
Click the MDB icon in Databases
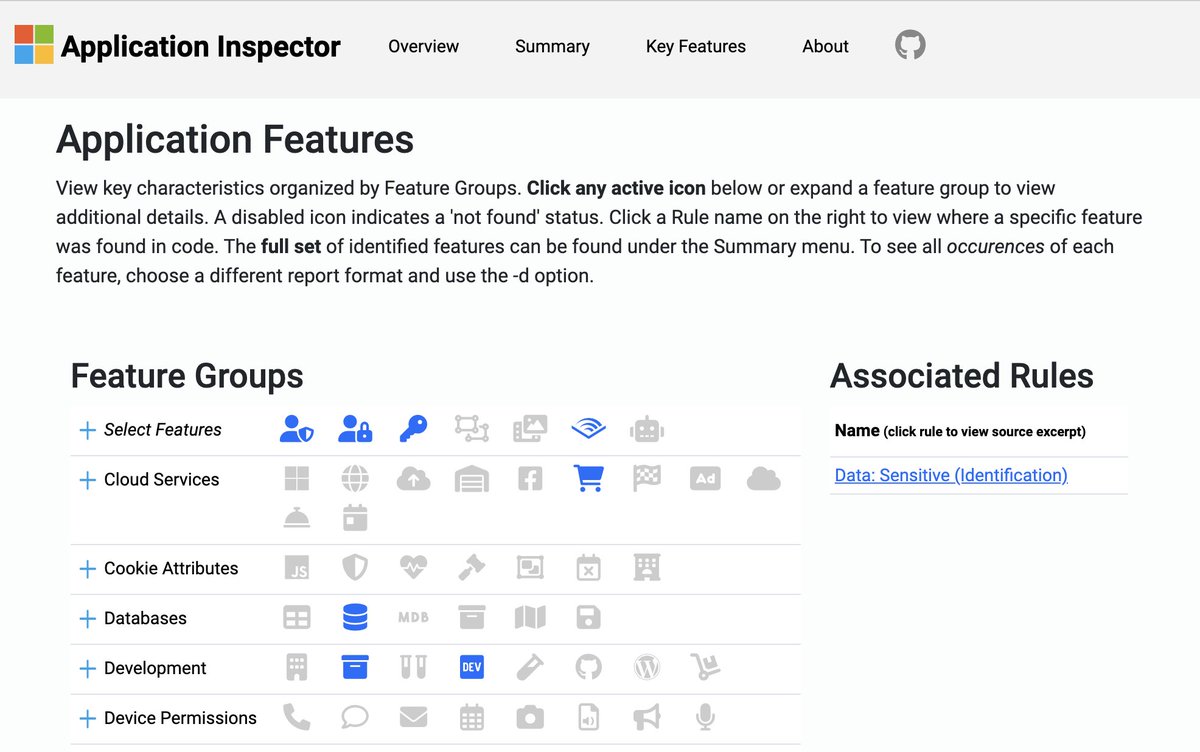click(x=413, y=618)
